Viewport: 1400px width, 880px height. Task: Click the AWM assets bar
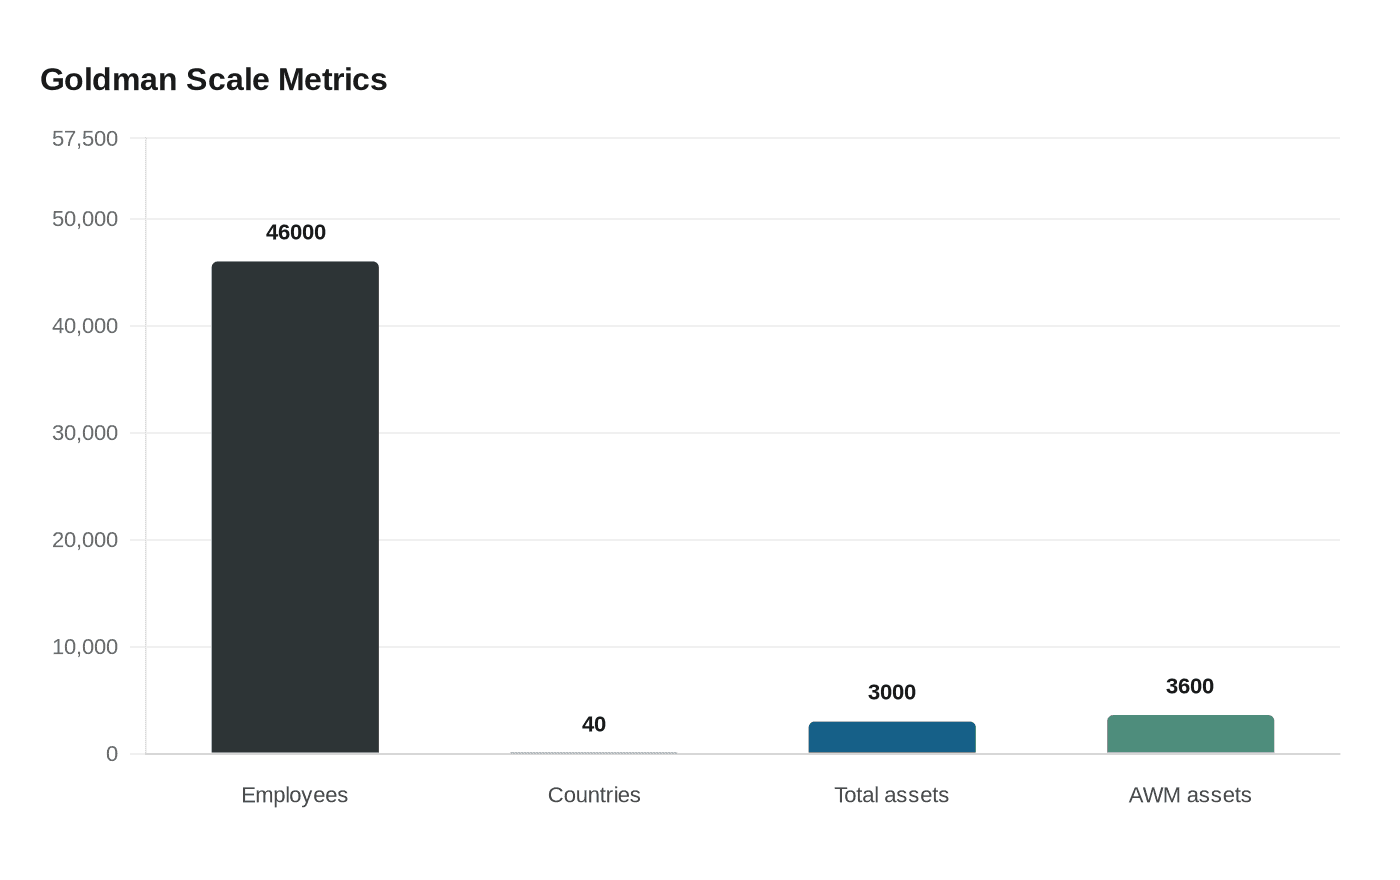click(1190, 733)
